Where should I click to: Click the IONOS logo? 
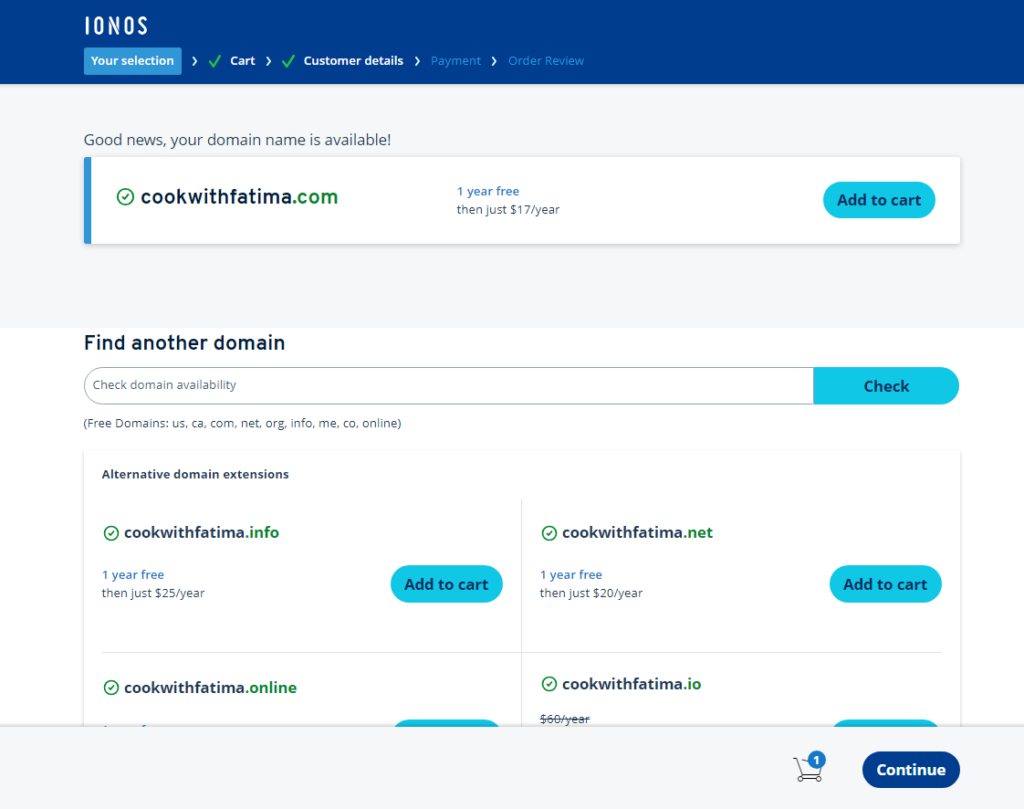(x=116, y=26)
